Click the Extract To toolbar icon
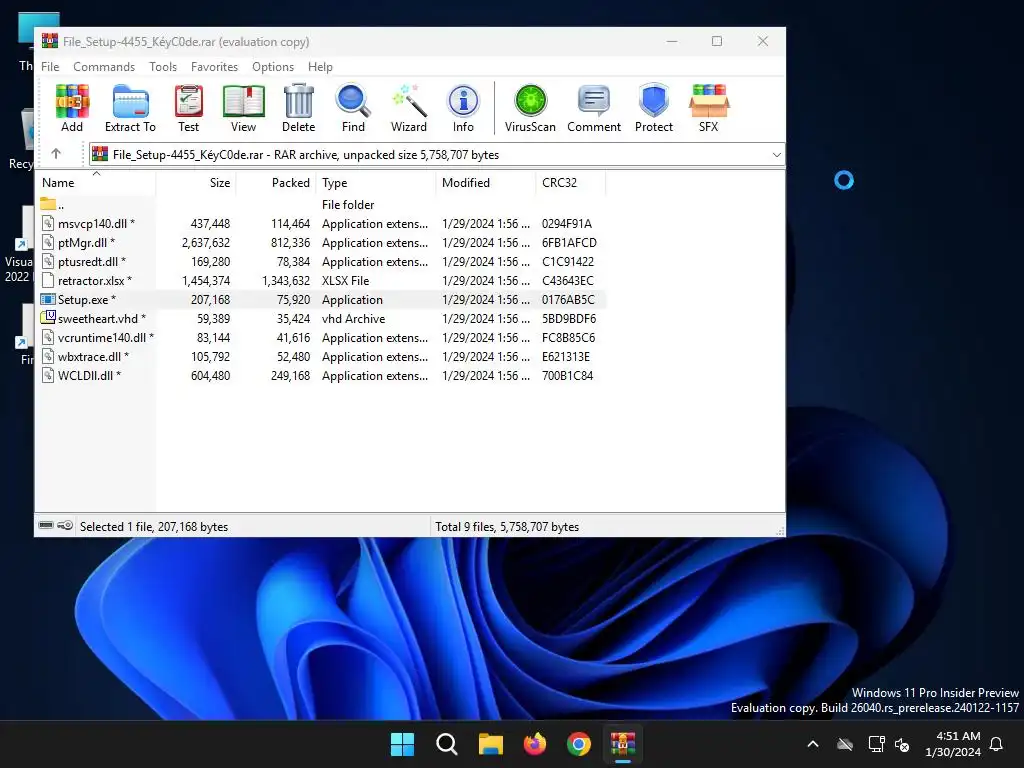1024x768 pixels. (130, 108)
